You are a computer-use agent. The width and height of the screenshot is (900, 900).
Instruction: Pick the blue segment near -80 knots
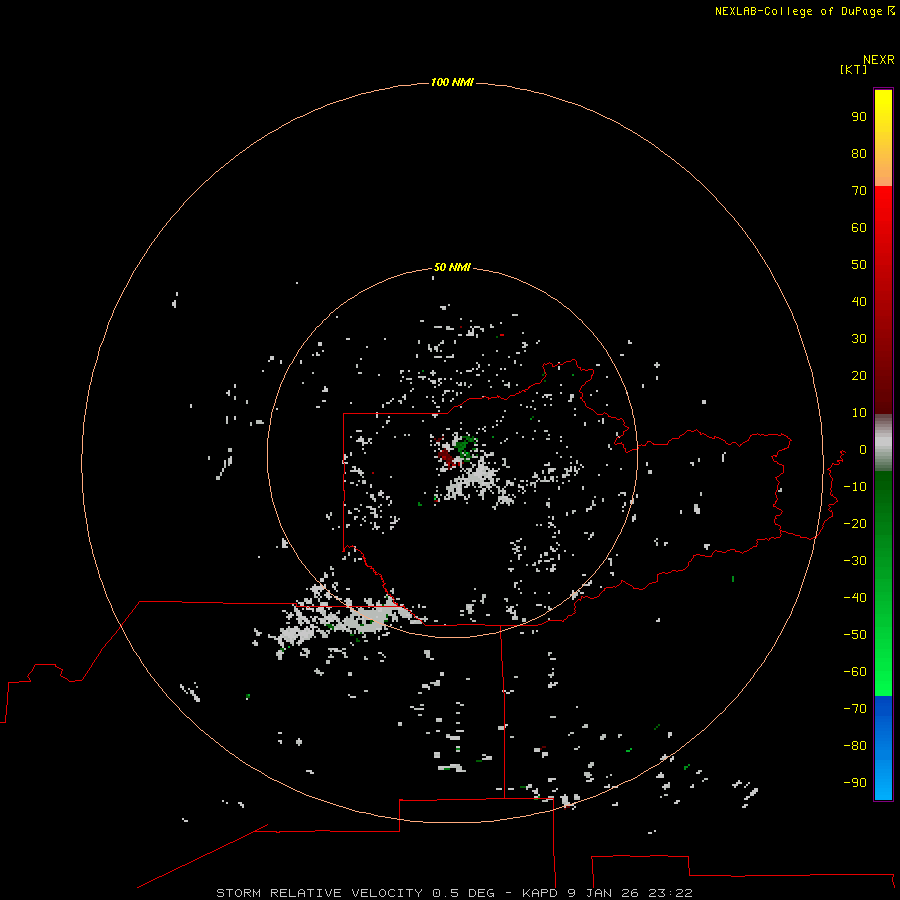pyautogui.click(x=883, y=746)
